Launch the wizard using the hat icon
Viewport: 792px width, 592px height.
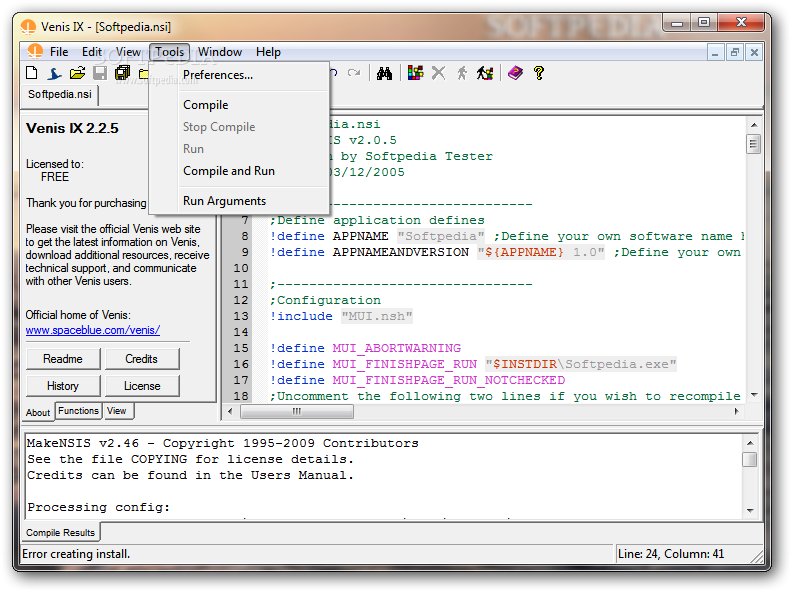click(54, 73)
